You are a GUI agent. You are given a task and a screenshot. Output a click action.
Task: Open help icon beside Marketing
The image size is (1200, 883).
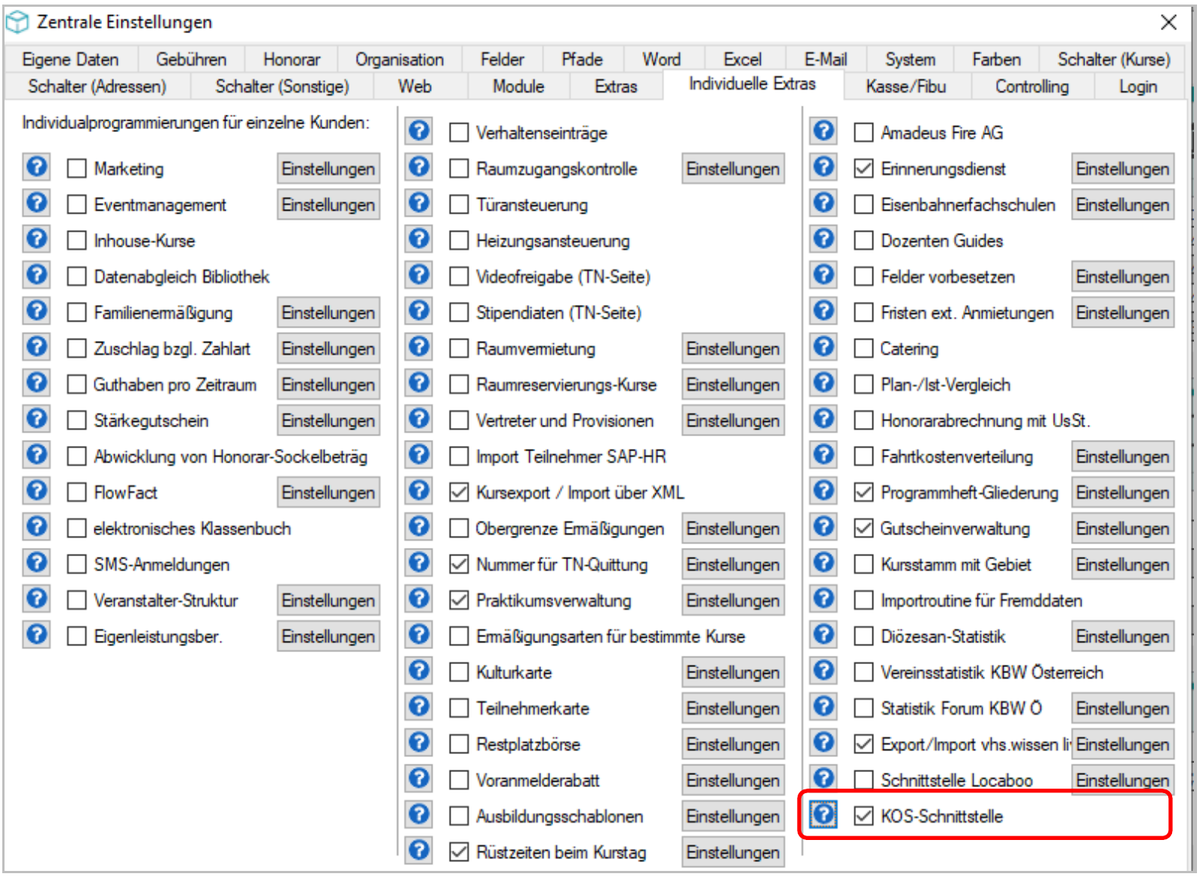[36, 168]
